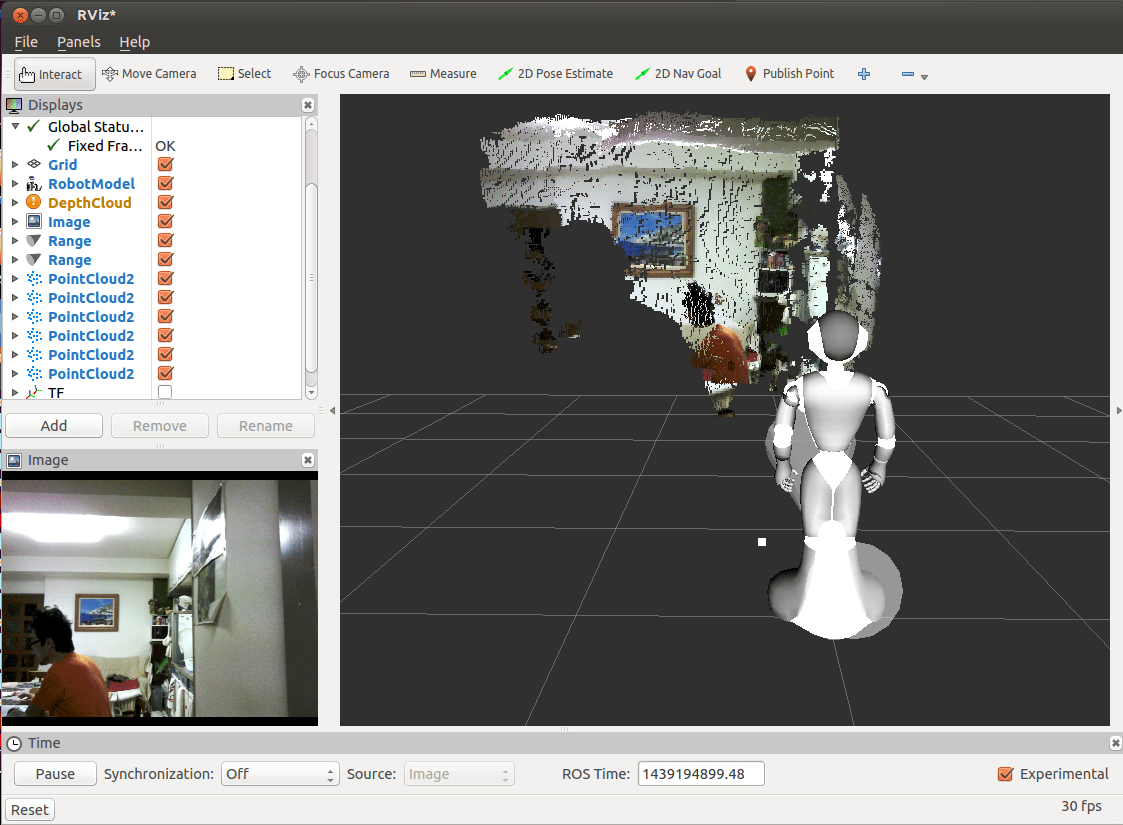Collapse the Global Status tree item
1123x825 pixels.
point(15,127)
